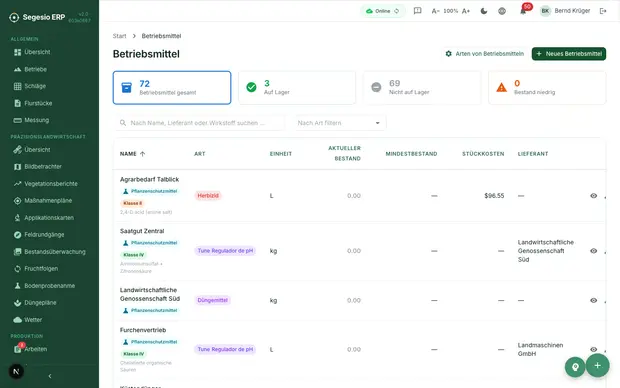Click the Tune Regulador de pH tag in Saatgut Zentral row
Image resolution: width=620 pixels, height=388 pixels.
click(x=225, y=251)
